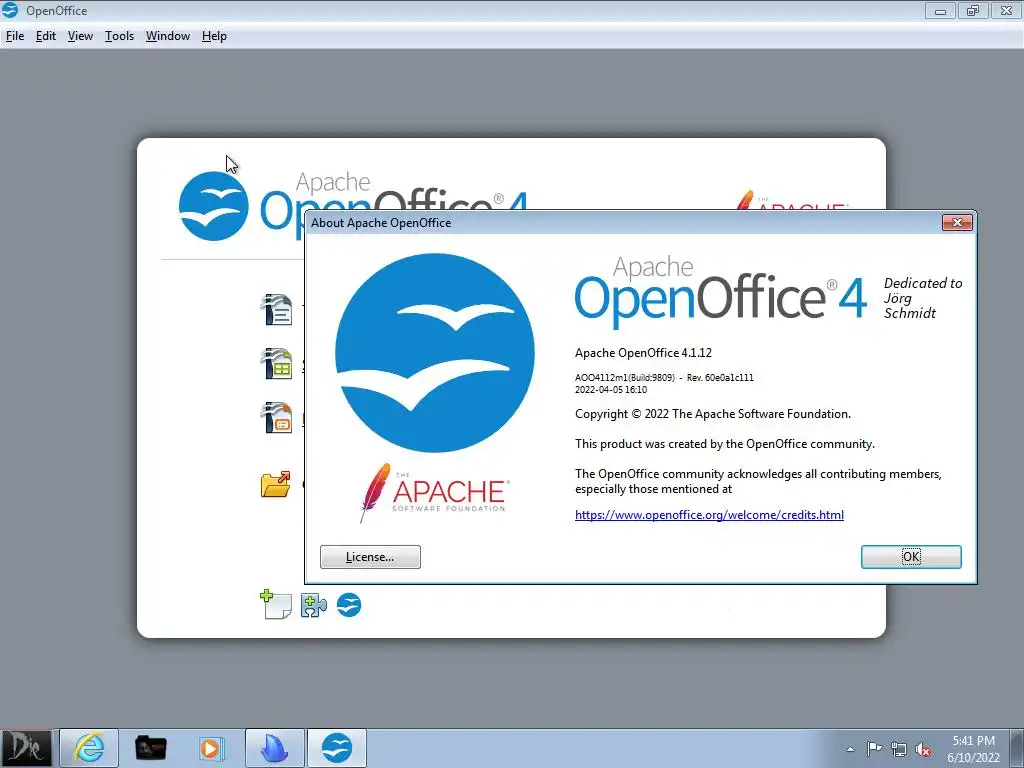Click the build text 'AOO4112m1(Build:9809)'
Screen dimensions: 1024x768
coord(625,377)
